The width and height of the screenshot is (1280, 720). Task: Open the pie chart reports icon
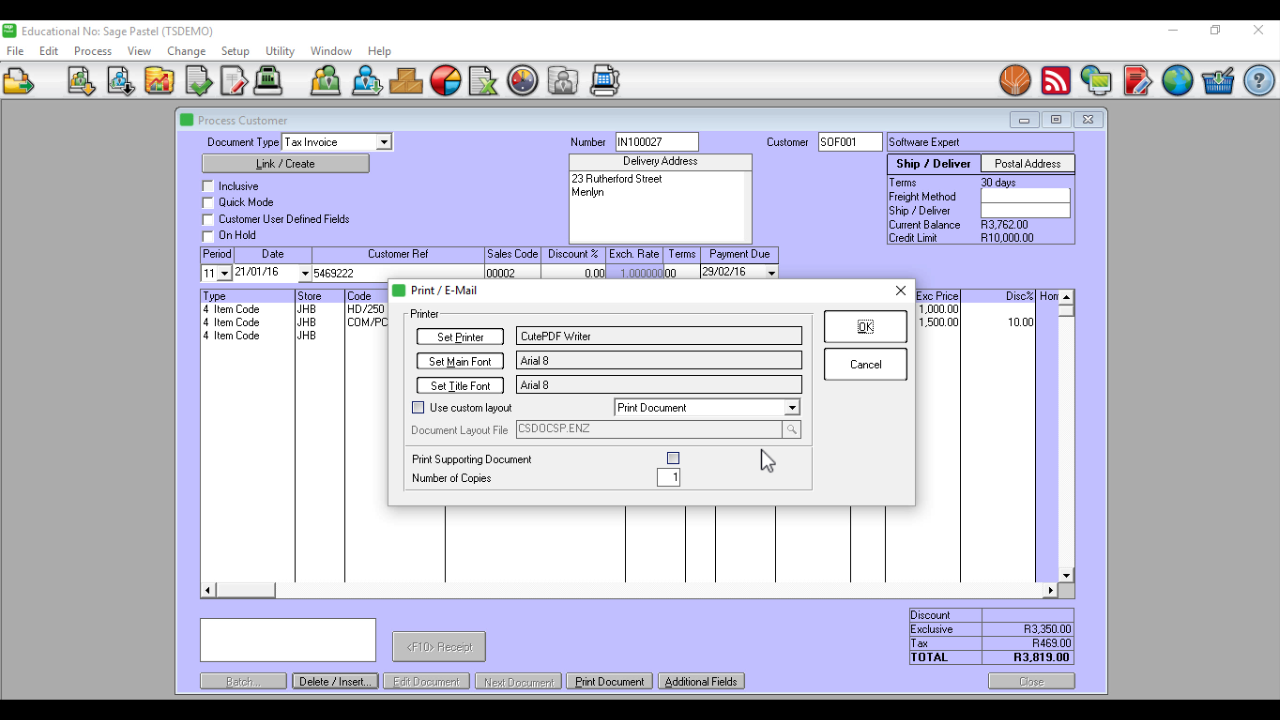pos(446,81)
